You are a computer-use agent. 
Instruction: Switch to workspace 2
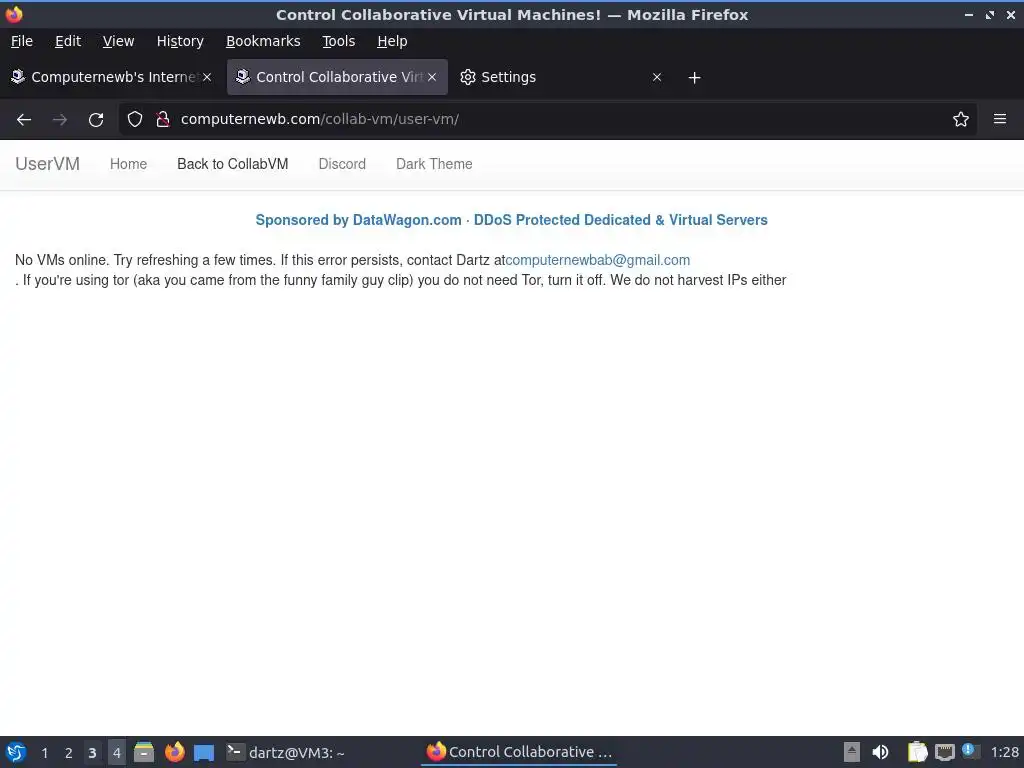68,753
